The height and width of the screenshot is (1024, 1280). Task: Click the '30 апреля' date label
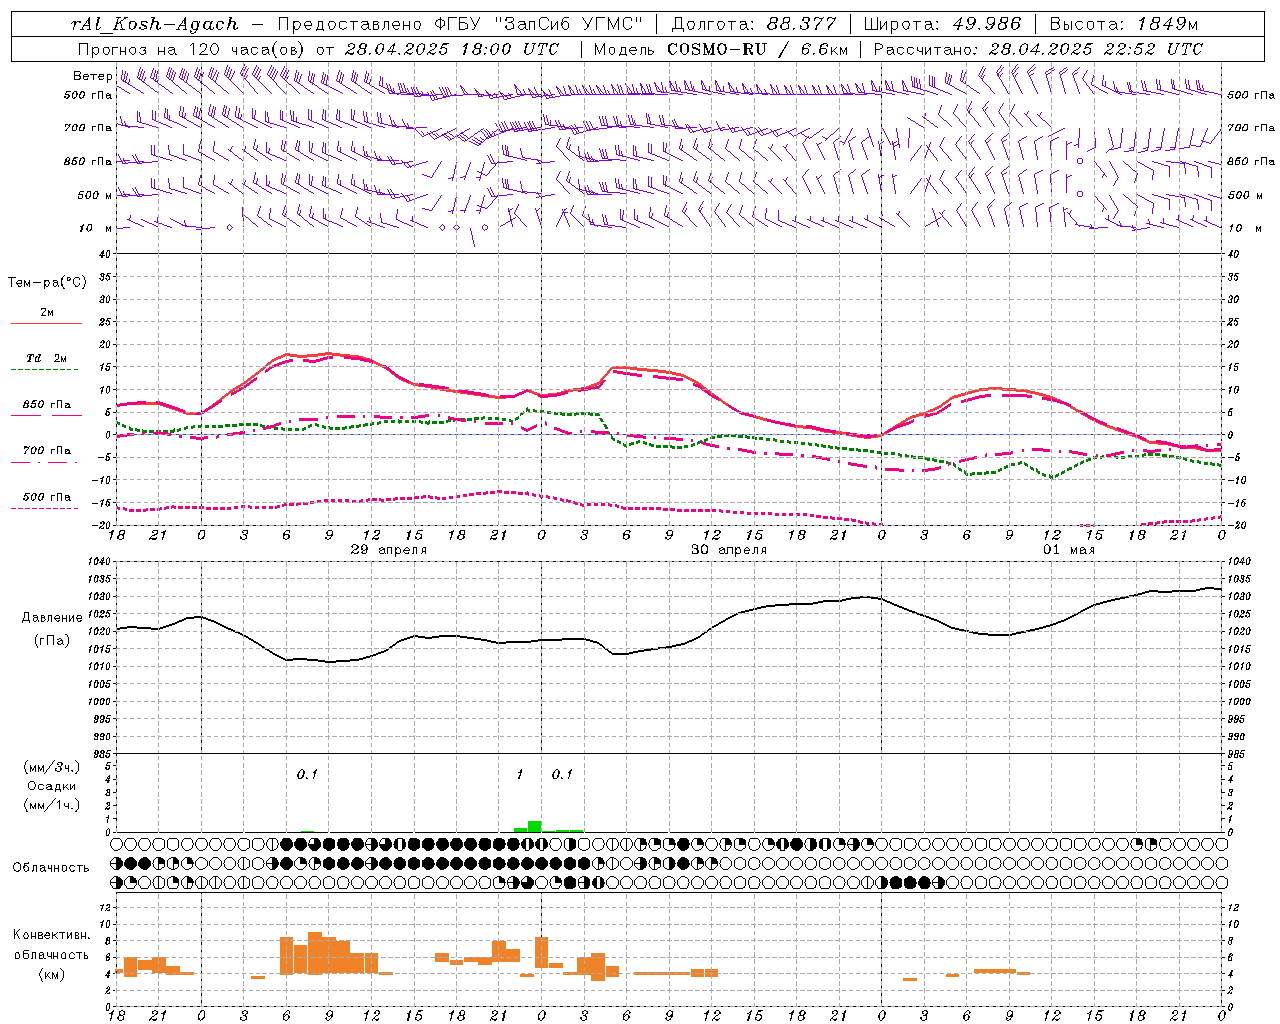[729, 550]
